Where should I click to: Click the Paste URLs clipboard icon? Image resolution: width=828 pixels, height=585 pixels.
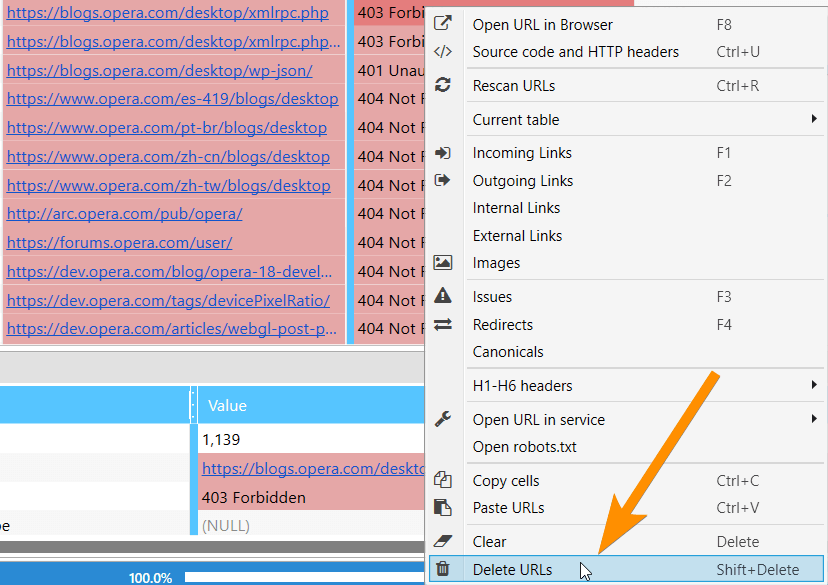tap(443, 507)
